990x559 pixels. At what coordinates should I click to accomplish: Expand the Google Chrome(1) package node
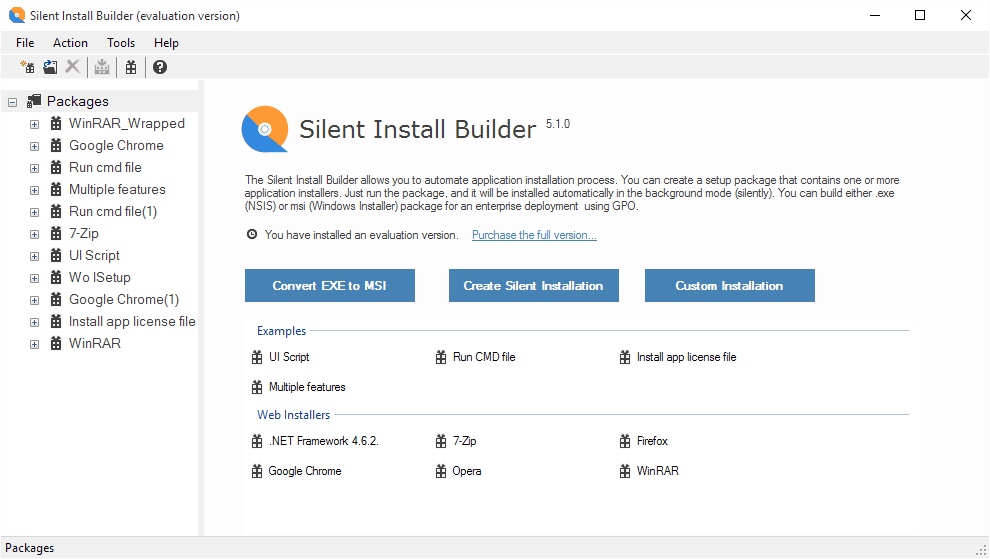34,300
